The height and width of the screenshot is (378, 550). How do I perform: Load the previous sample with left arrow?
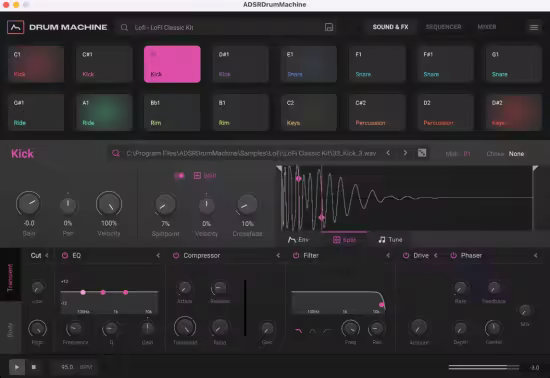coord(388,153)
